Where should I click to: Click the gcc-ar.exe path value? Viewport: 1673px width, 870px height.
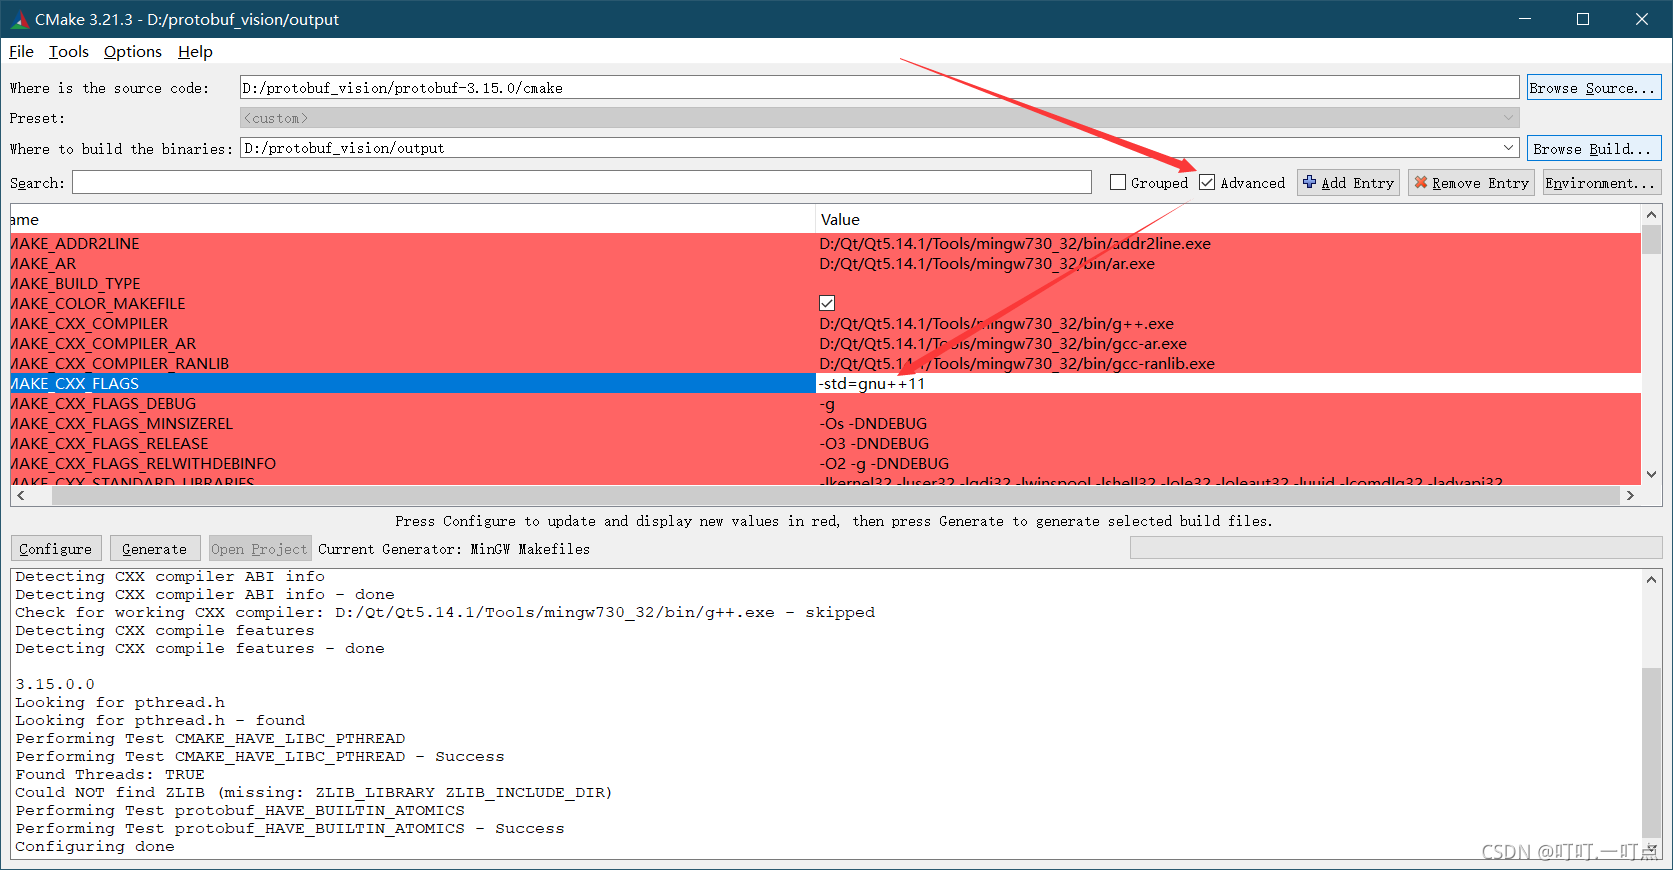click(1003, 344)
